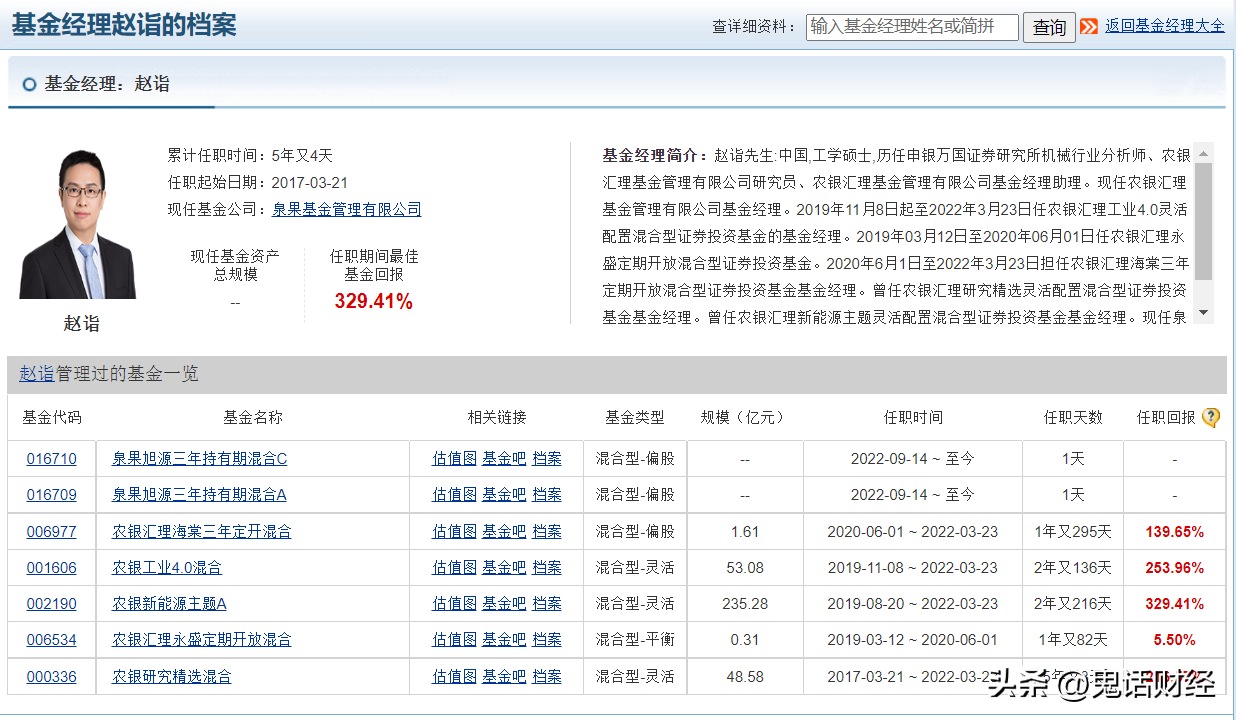1236x720 pixels.
Task: Open 农银研究精选混合 fund link
Action: tap(172, 677)
